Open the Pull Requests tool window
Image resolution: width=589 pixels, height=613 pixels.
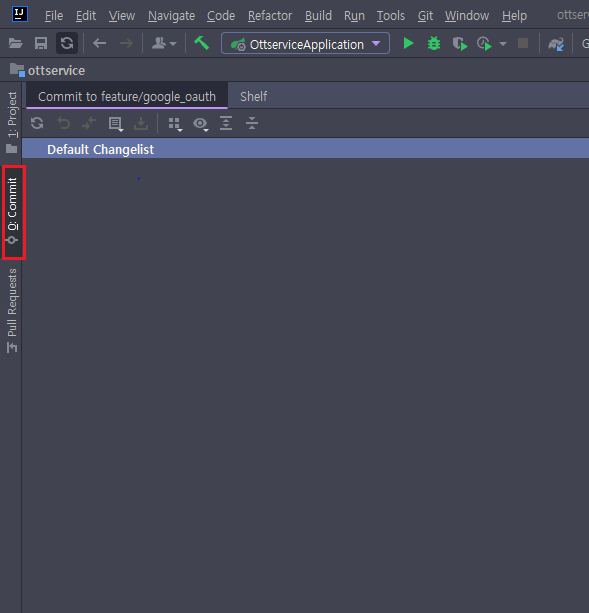click(x=12, y=310)
